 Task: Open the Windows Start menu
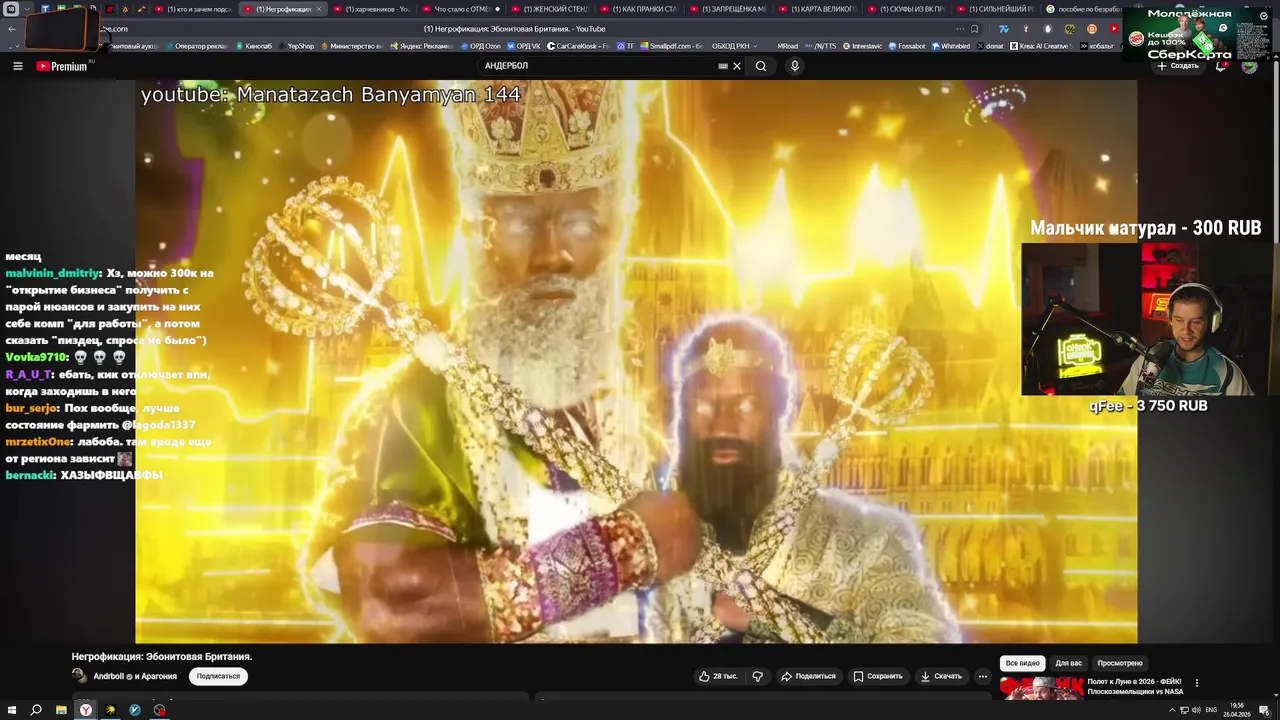pos(11,710)
